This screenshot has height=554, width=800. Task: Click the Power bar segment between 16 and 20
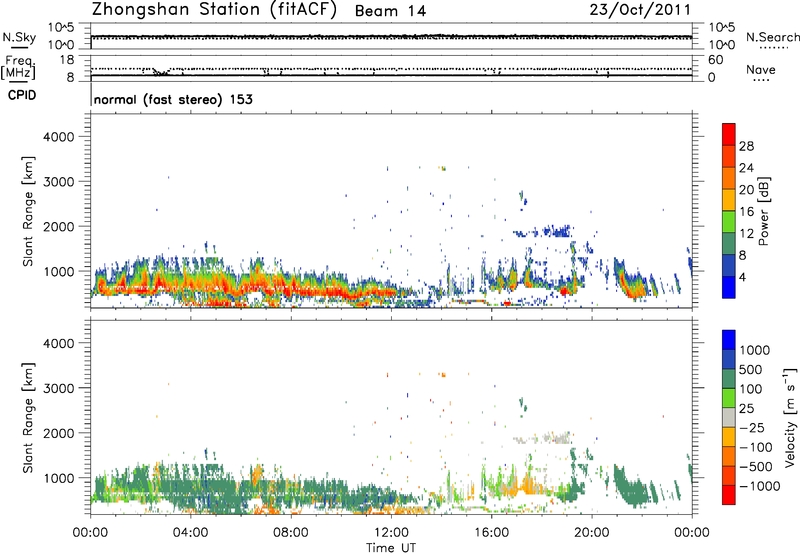(729, 200)
